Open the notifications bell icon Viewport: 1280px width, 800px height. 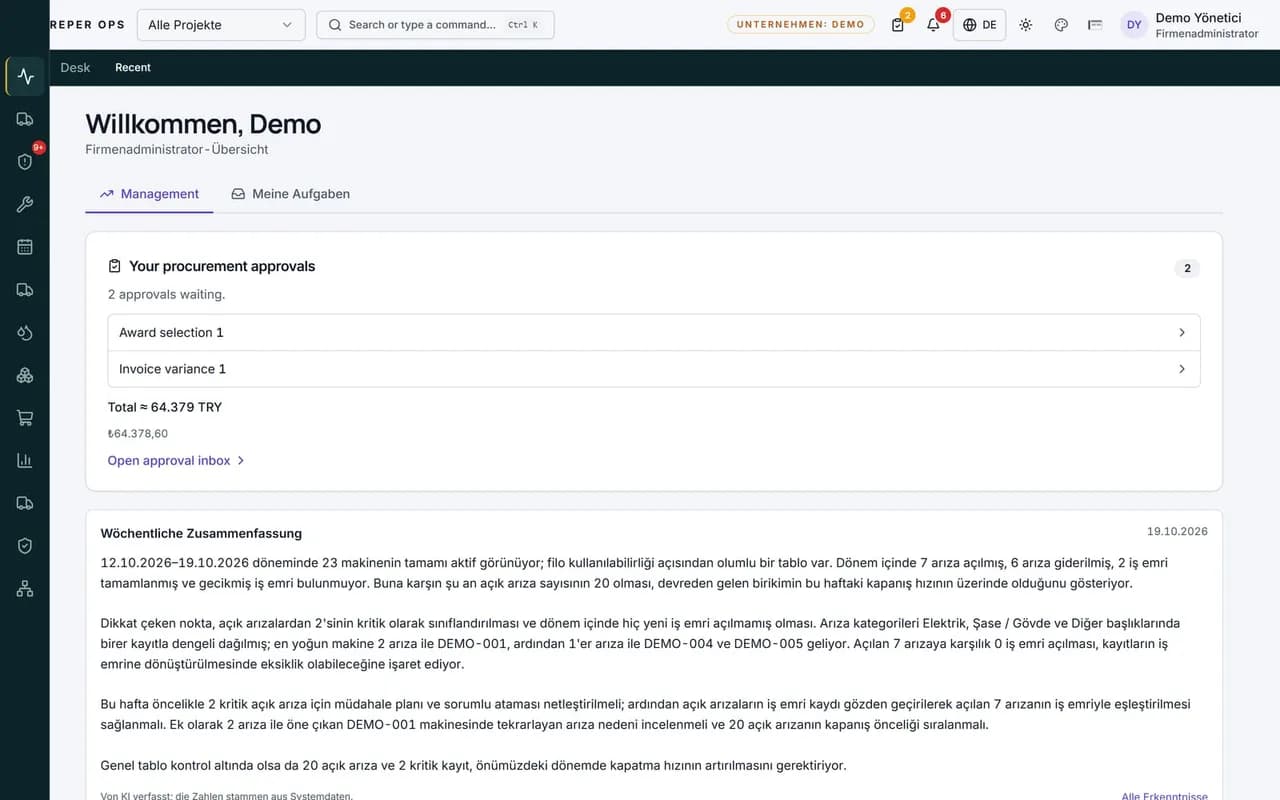tap(933, 25)
